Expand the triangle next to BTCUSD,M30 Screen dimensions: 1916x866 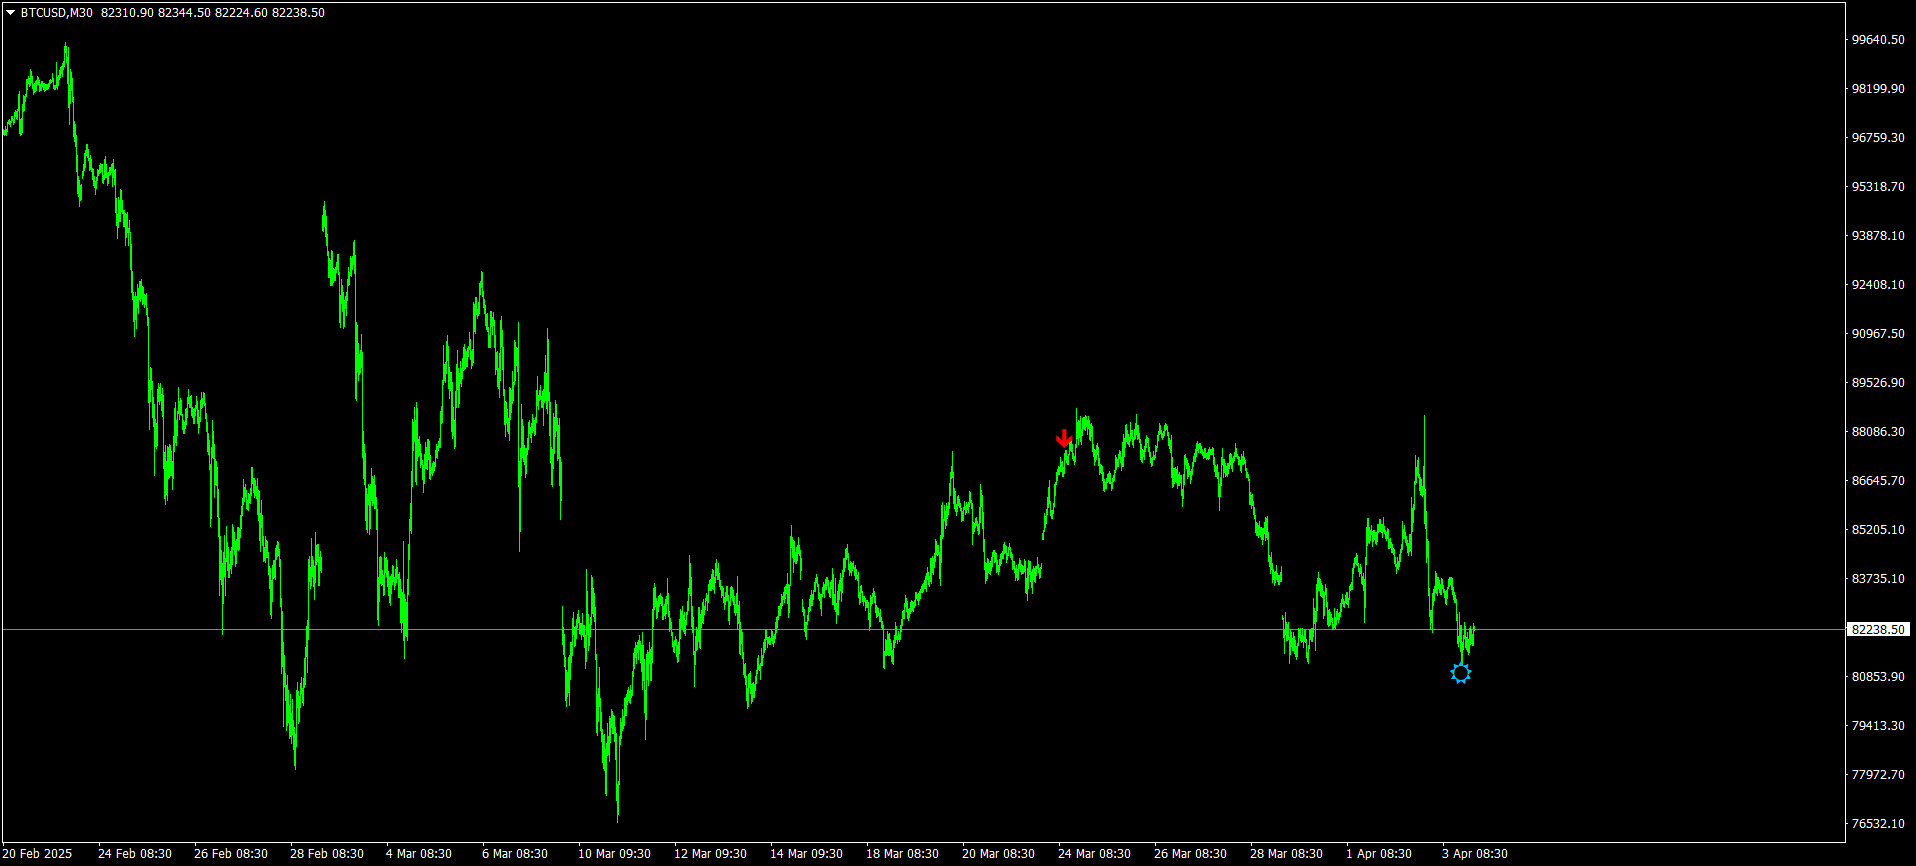tap(10, 13)
